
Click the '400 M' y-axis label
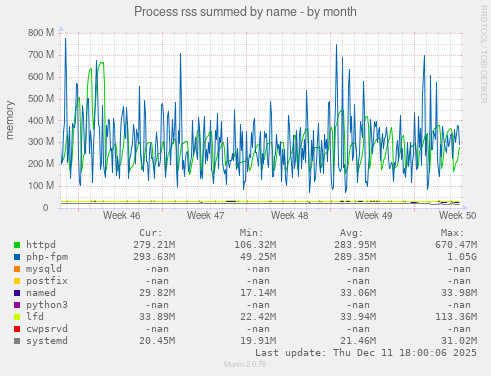tap(41, 120)
